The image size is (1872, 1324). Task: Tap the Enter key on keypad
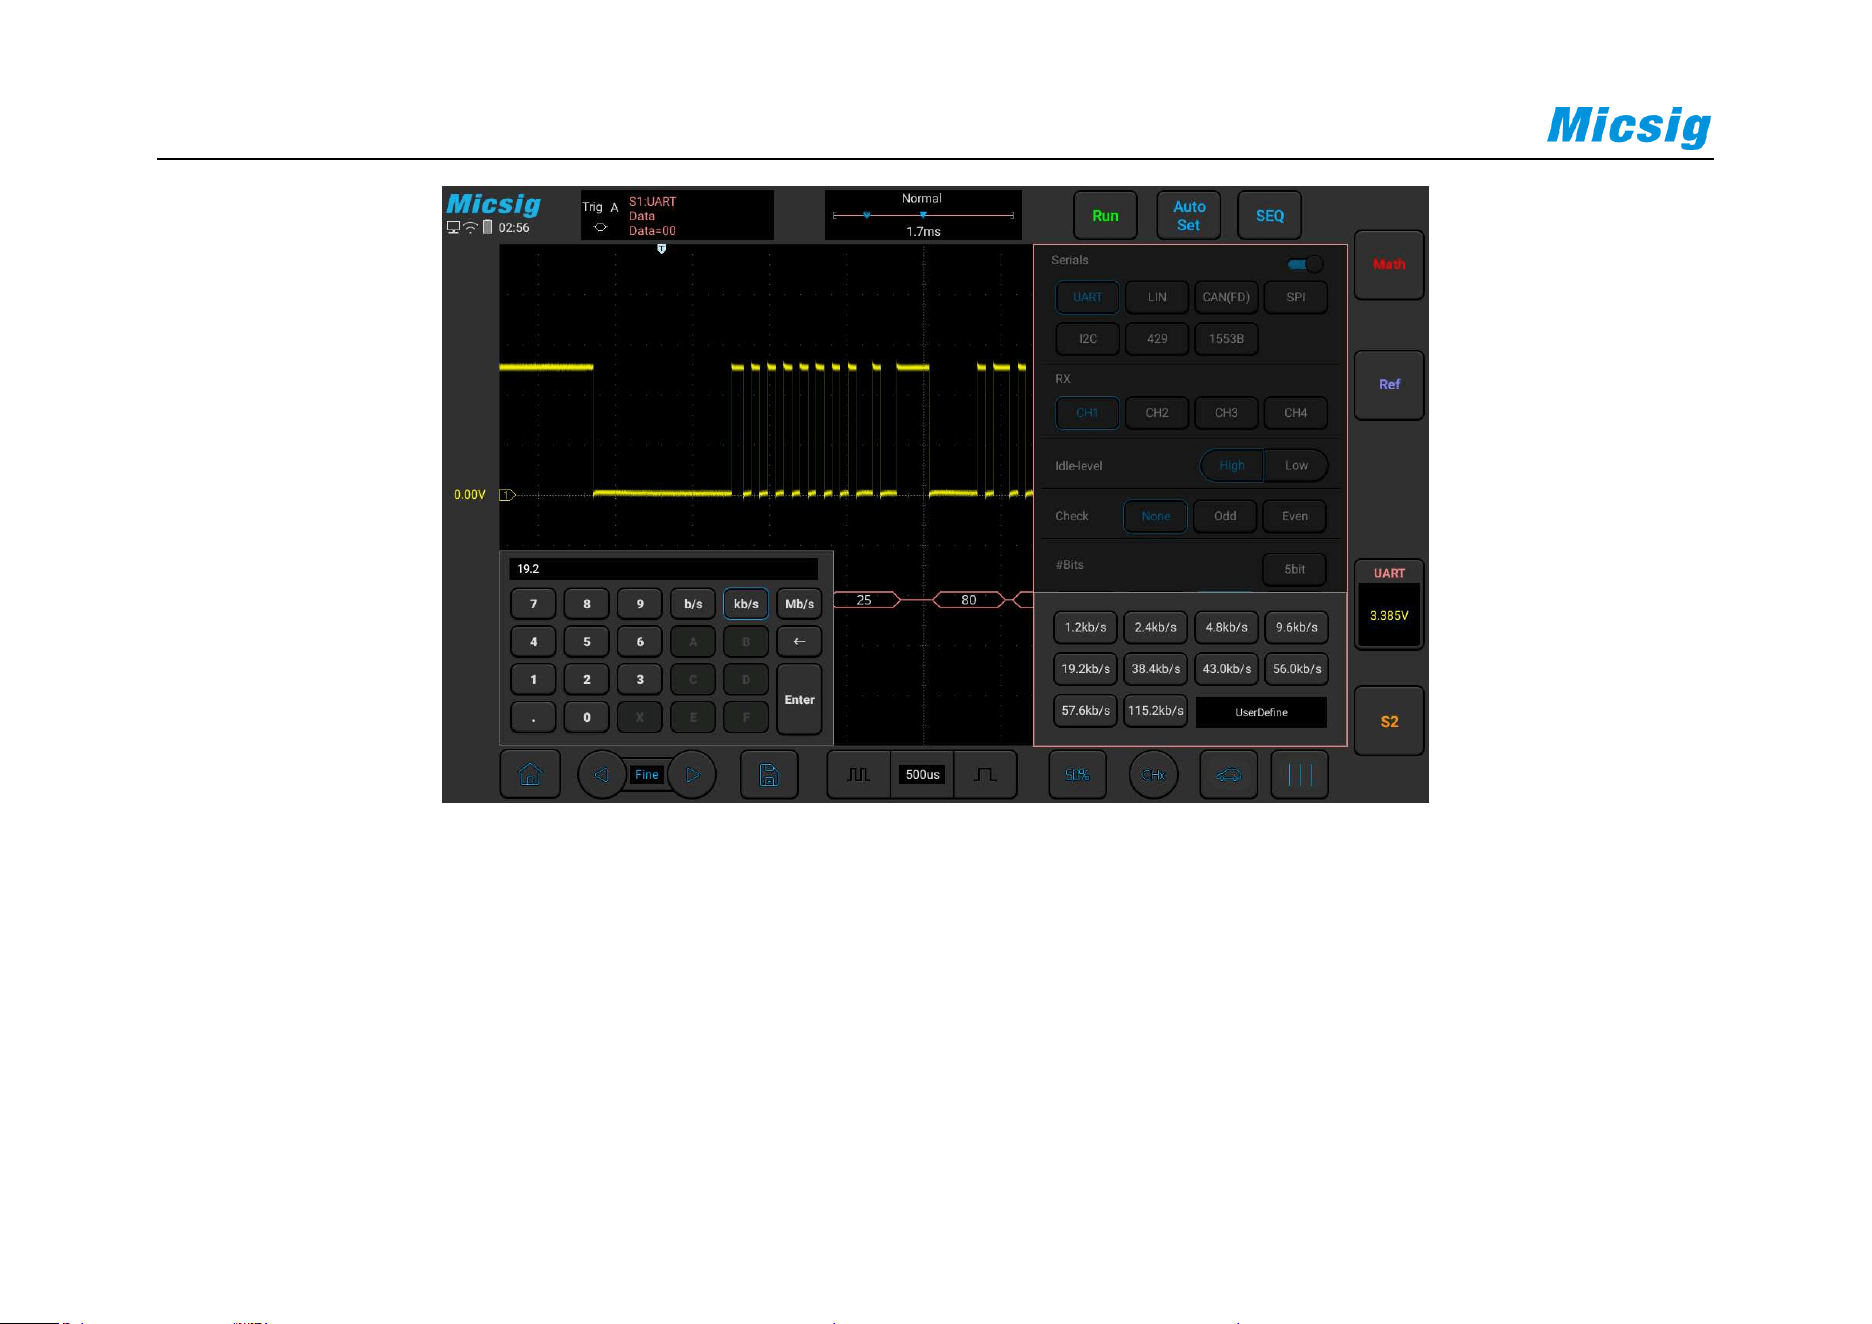point(799,700)
